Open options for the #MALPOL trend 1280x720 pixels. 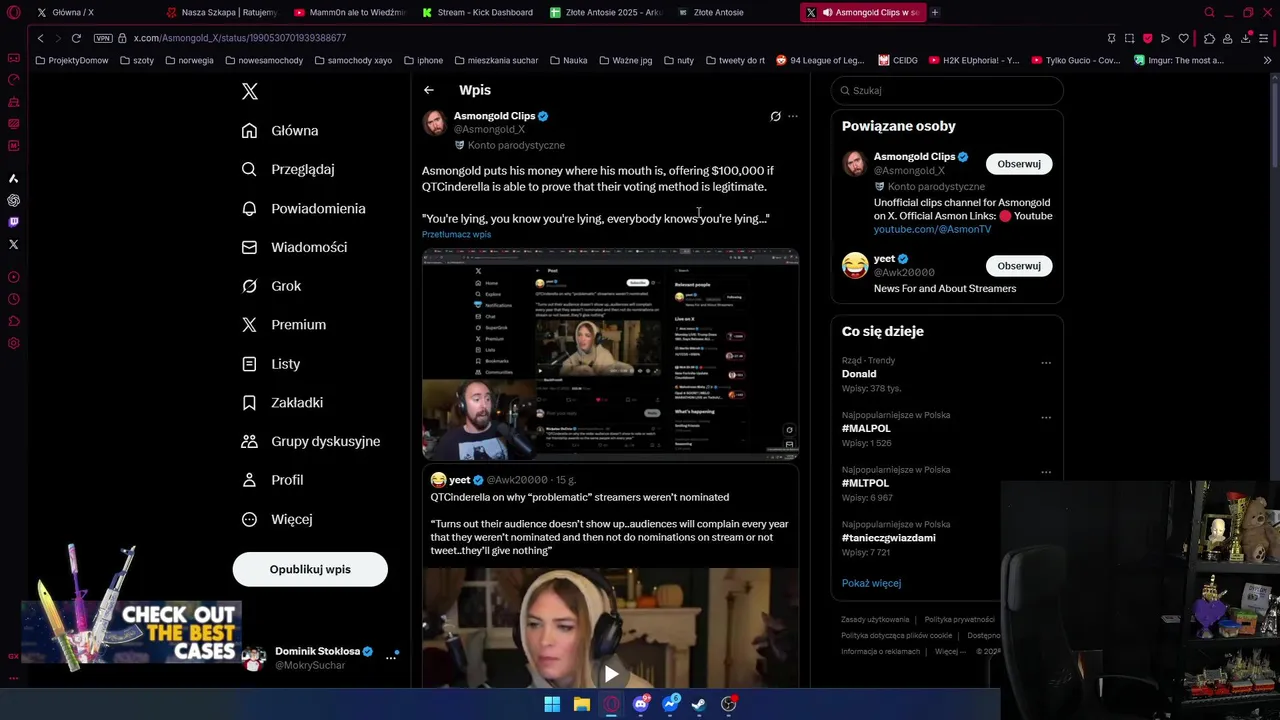pos(1046,417)
